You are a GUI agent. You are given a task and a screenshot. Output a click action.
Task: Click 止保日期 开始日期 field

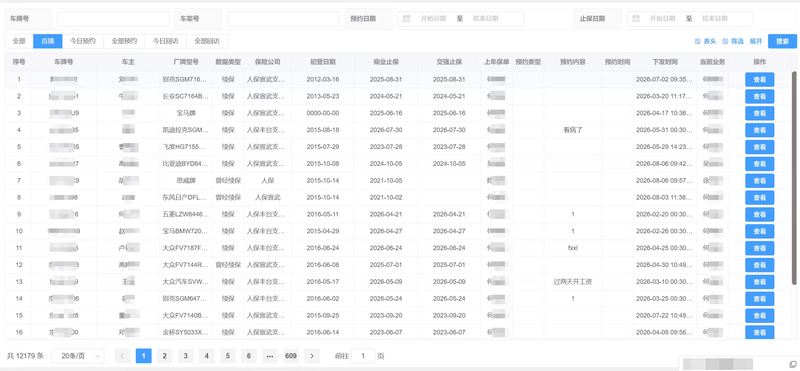click(x=662, y=18)
